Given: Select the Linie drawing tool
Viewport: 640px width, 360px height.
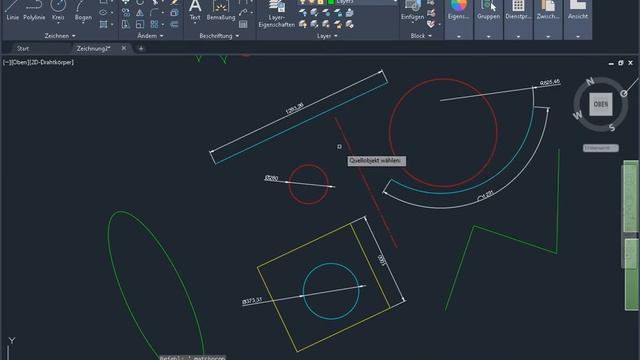Looking at the screenshot, I should 12,10.
